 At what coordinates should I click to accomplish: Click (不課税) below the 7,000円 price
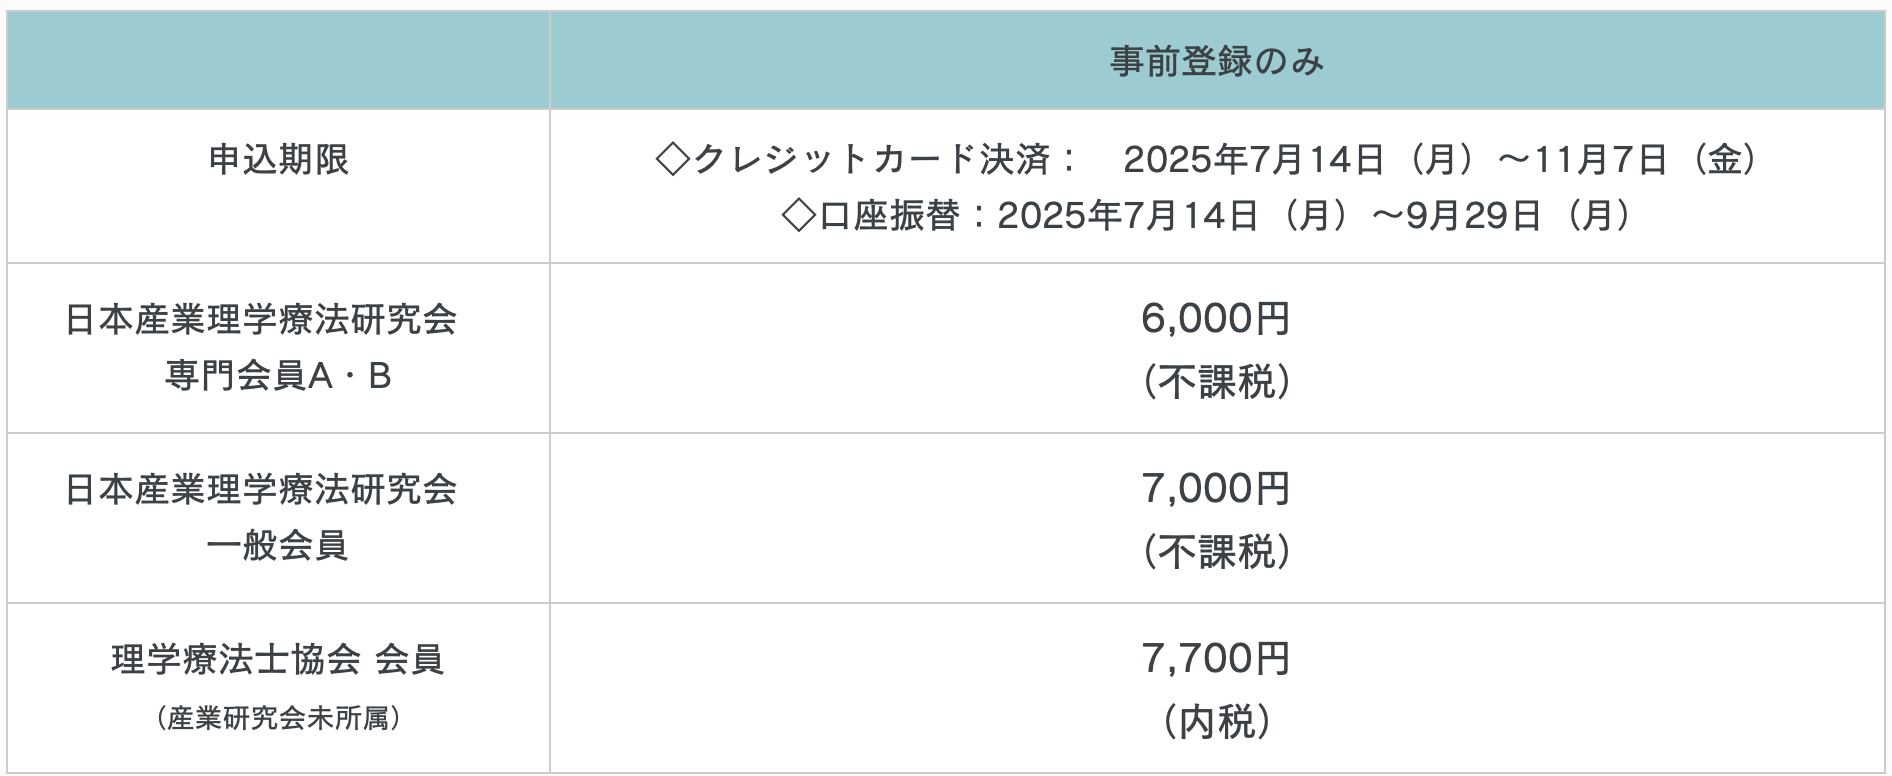(1216, 552)
